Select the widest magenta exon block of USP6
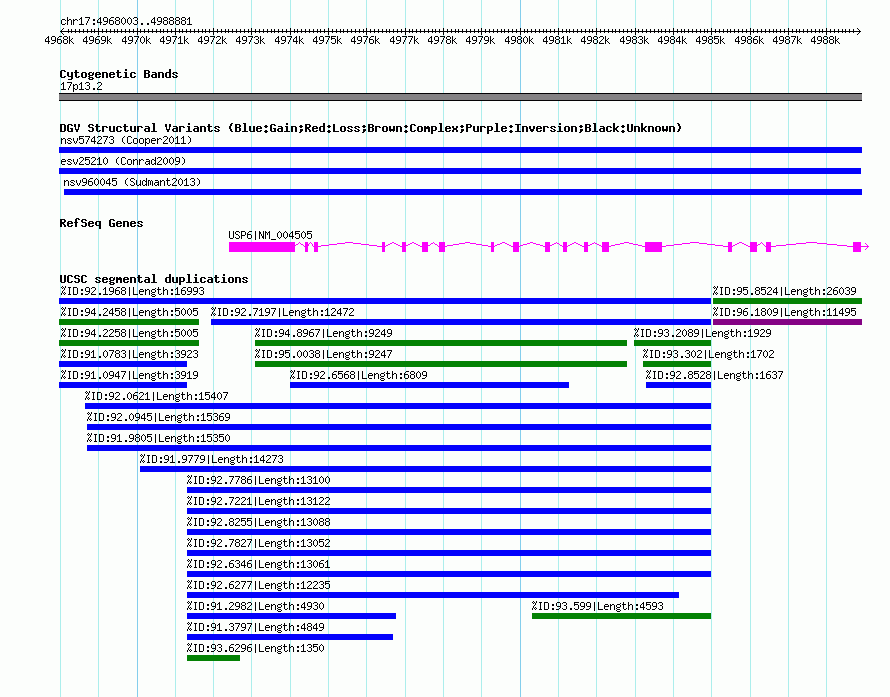Viewport: 890px width, 697px height. pos(262,247)
